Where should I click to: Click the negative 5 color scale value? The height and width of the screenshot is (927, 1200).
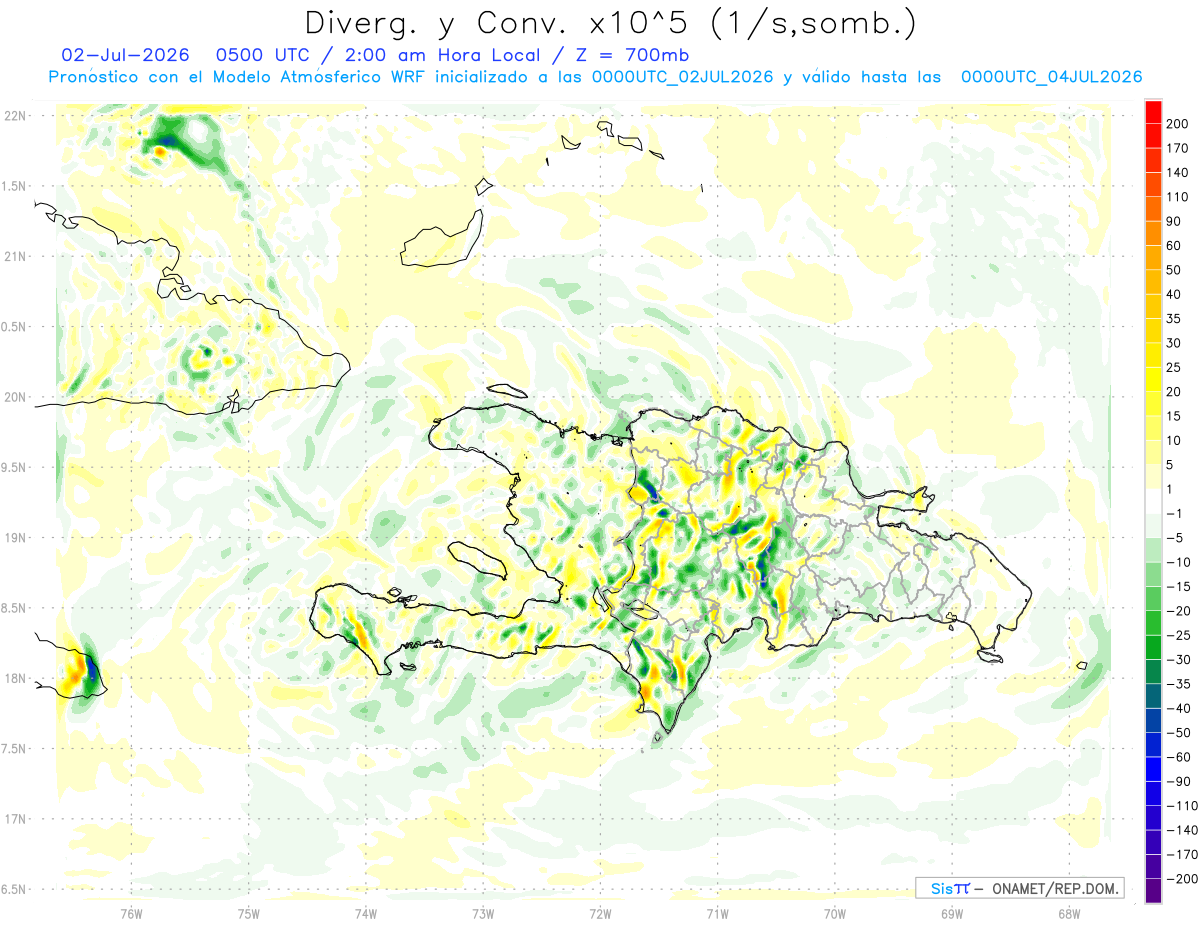point(1176,538)
